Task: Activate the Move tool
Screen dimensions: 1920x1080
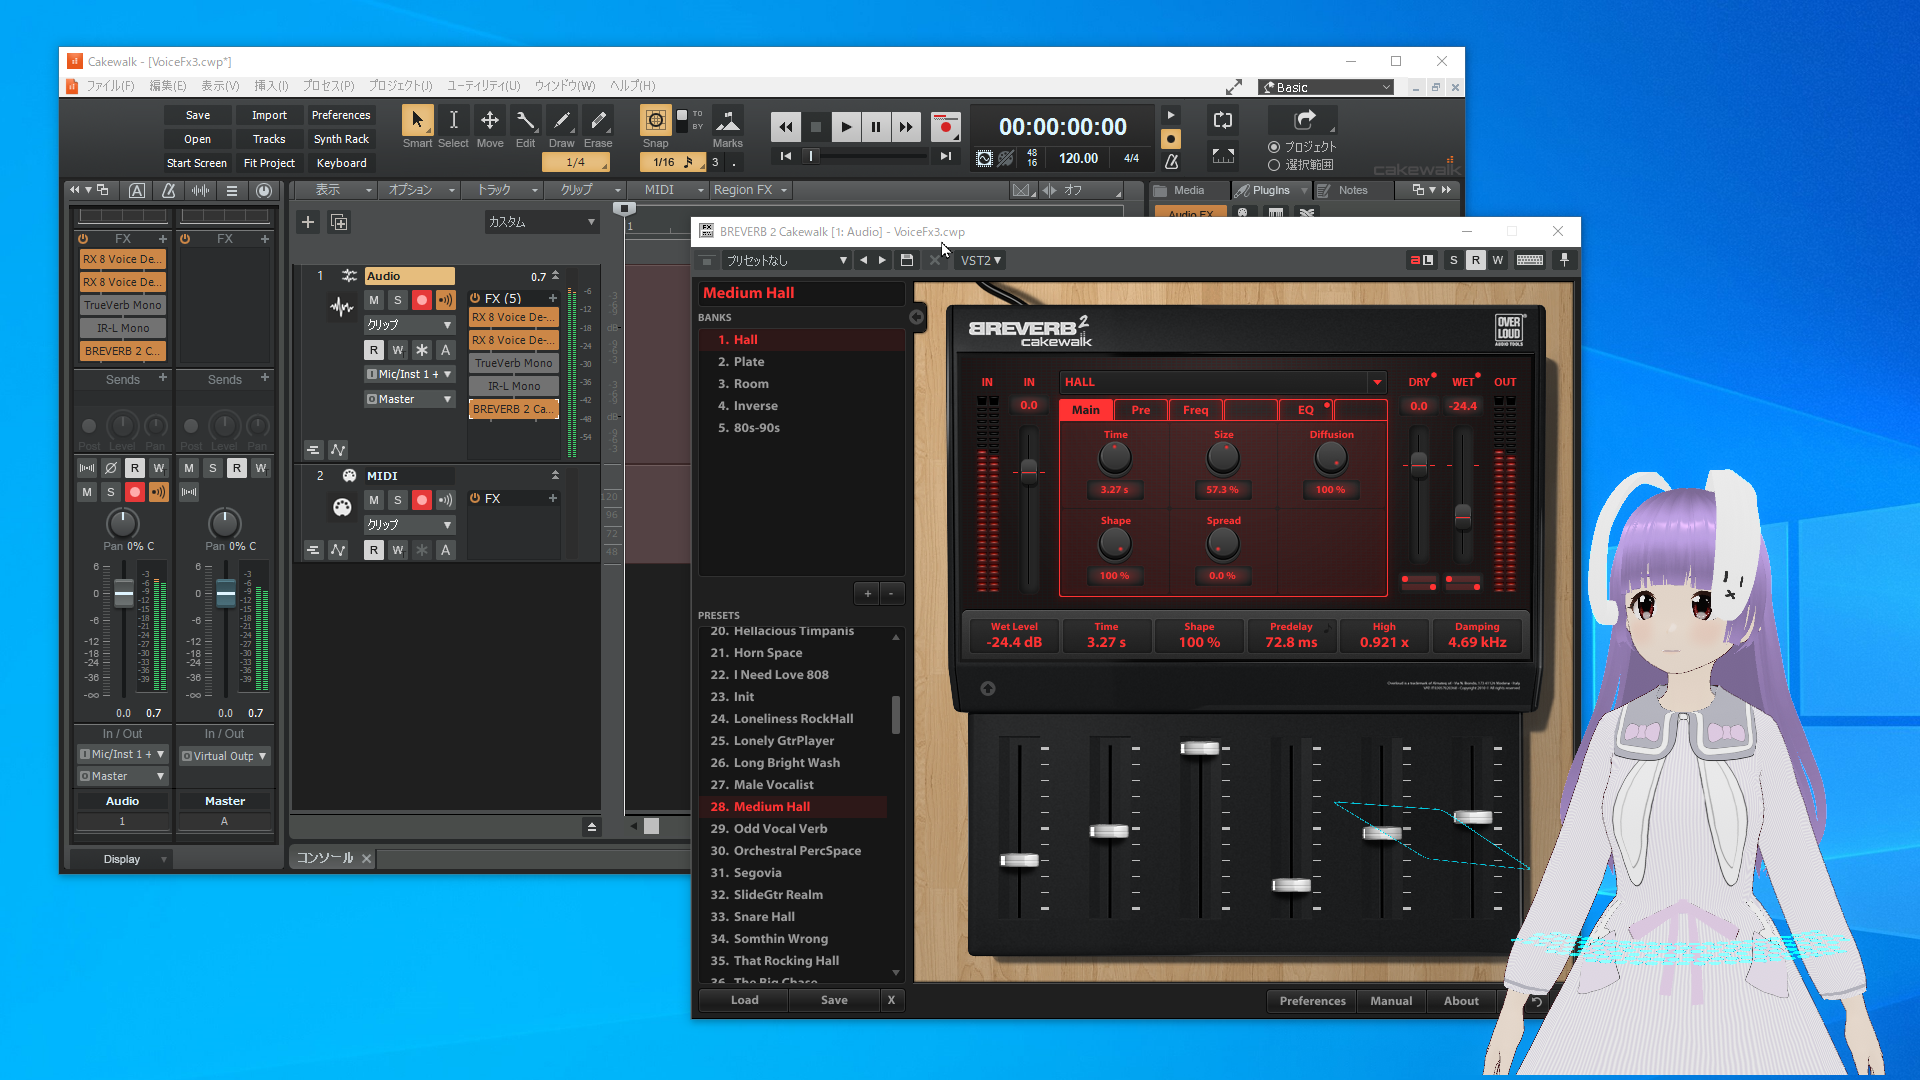Action: click(x=490, y=121)
